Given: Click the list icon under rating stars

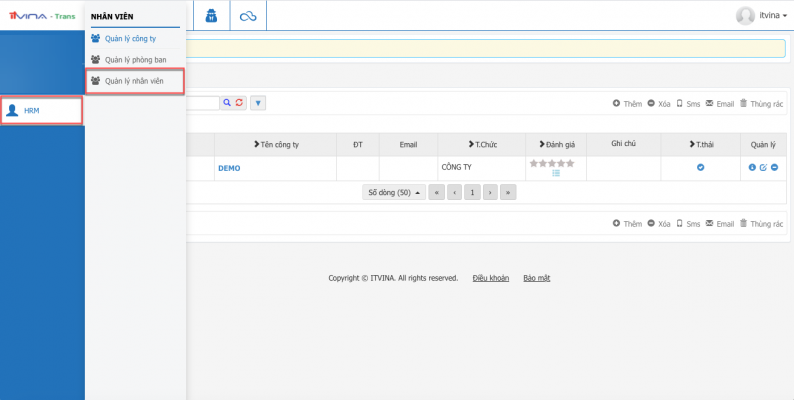Looking at the screenshot, I should point(556,173).
